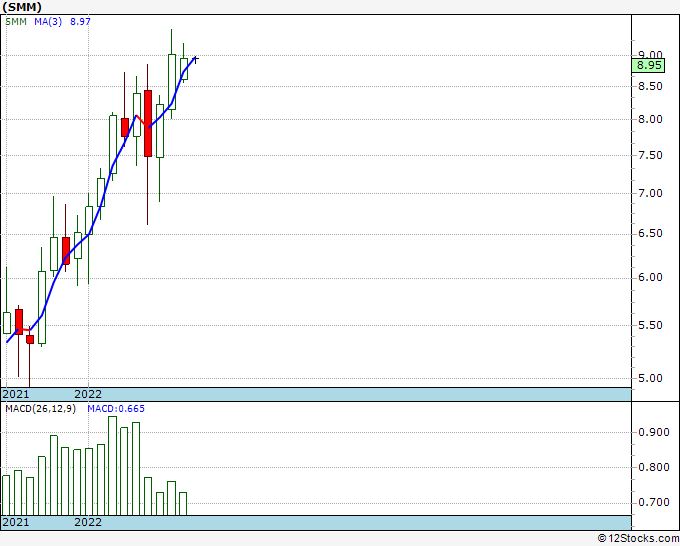The height and width of the screenshot is (546, 680).
Task: Click the 0.900 MACD axis label
Action: [654, 432]
